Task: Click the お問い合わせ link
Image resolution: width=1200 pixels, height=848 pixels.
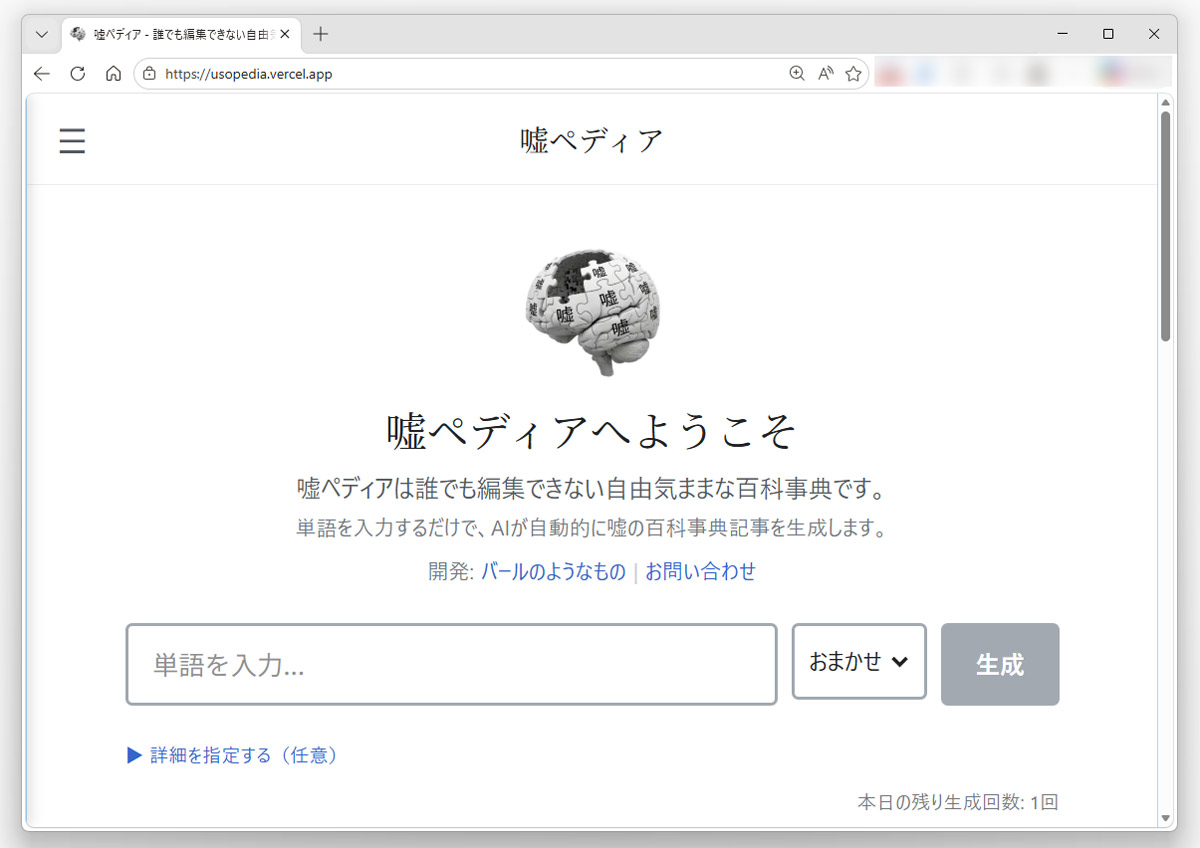Action: (700, 571)
